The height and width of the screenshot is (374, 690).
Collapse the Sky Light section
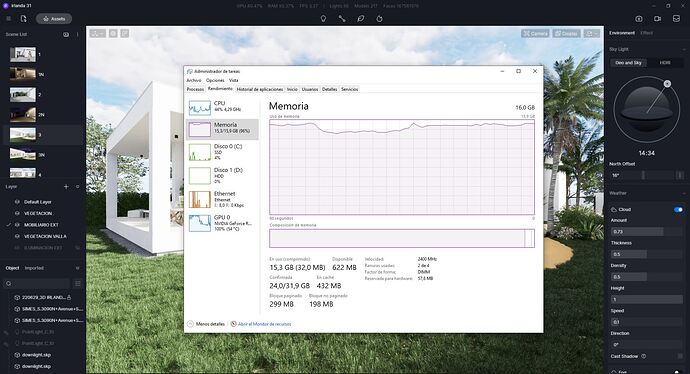tap(684, 49)
